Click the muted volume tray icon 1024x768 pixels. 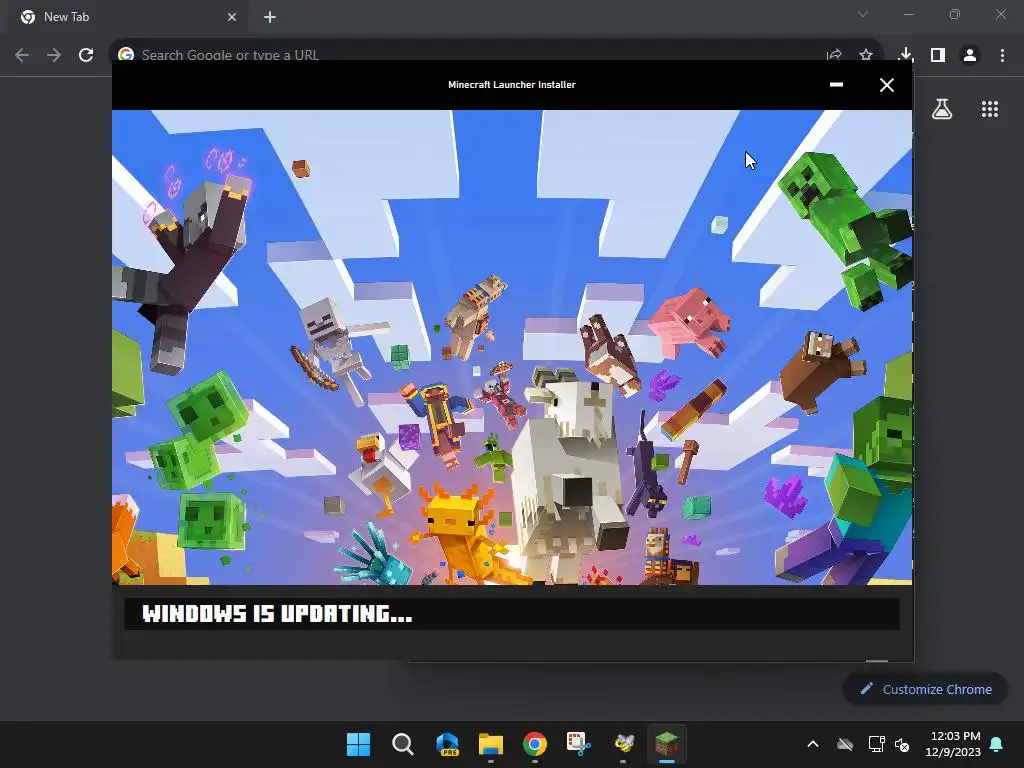point(903,744)
